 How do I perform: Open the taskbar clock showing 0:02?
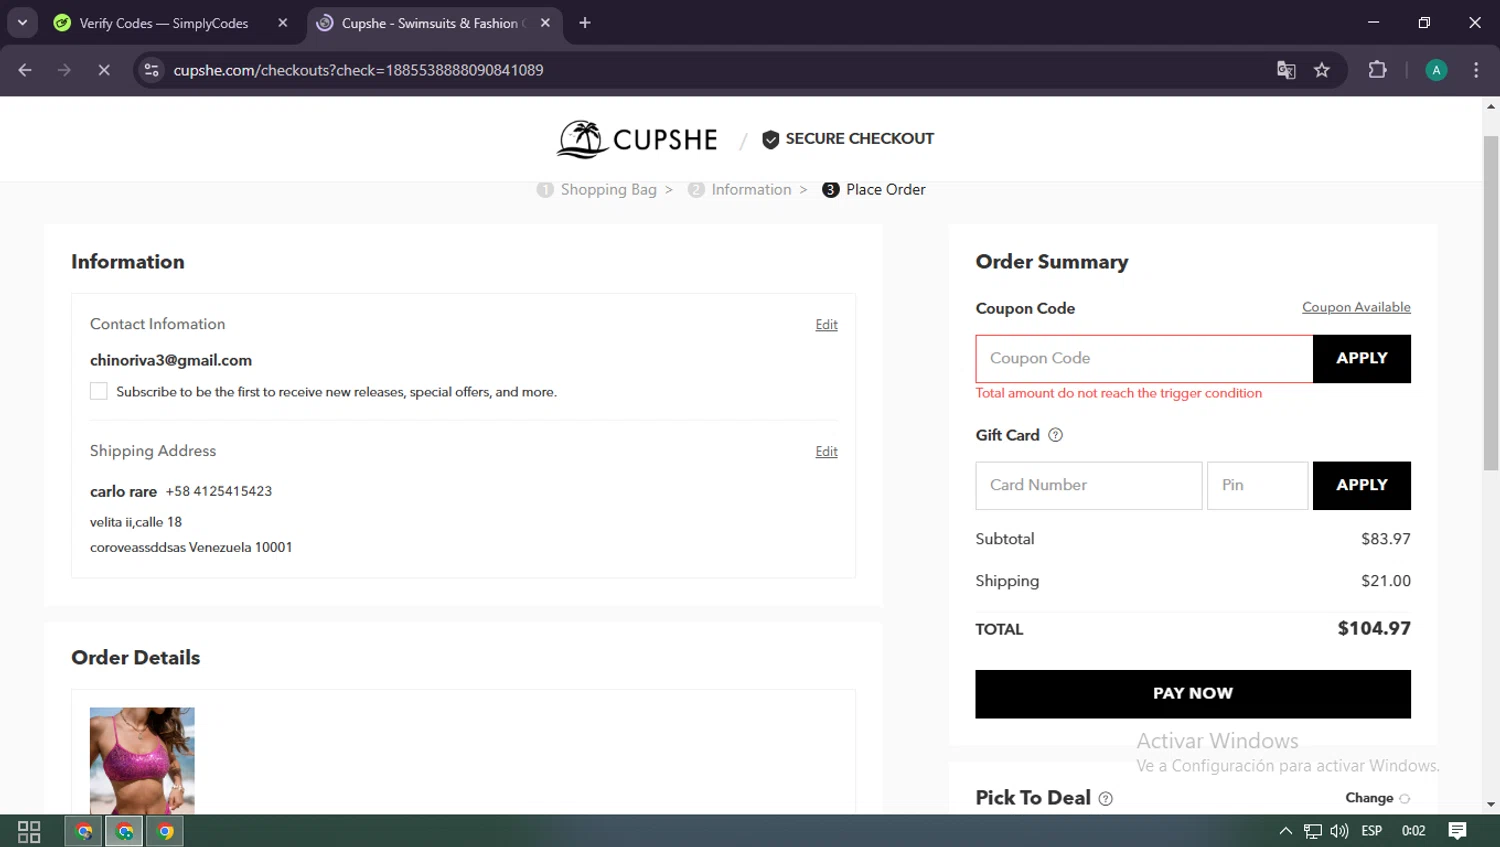pos(1414,831)
